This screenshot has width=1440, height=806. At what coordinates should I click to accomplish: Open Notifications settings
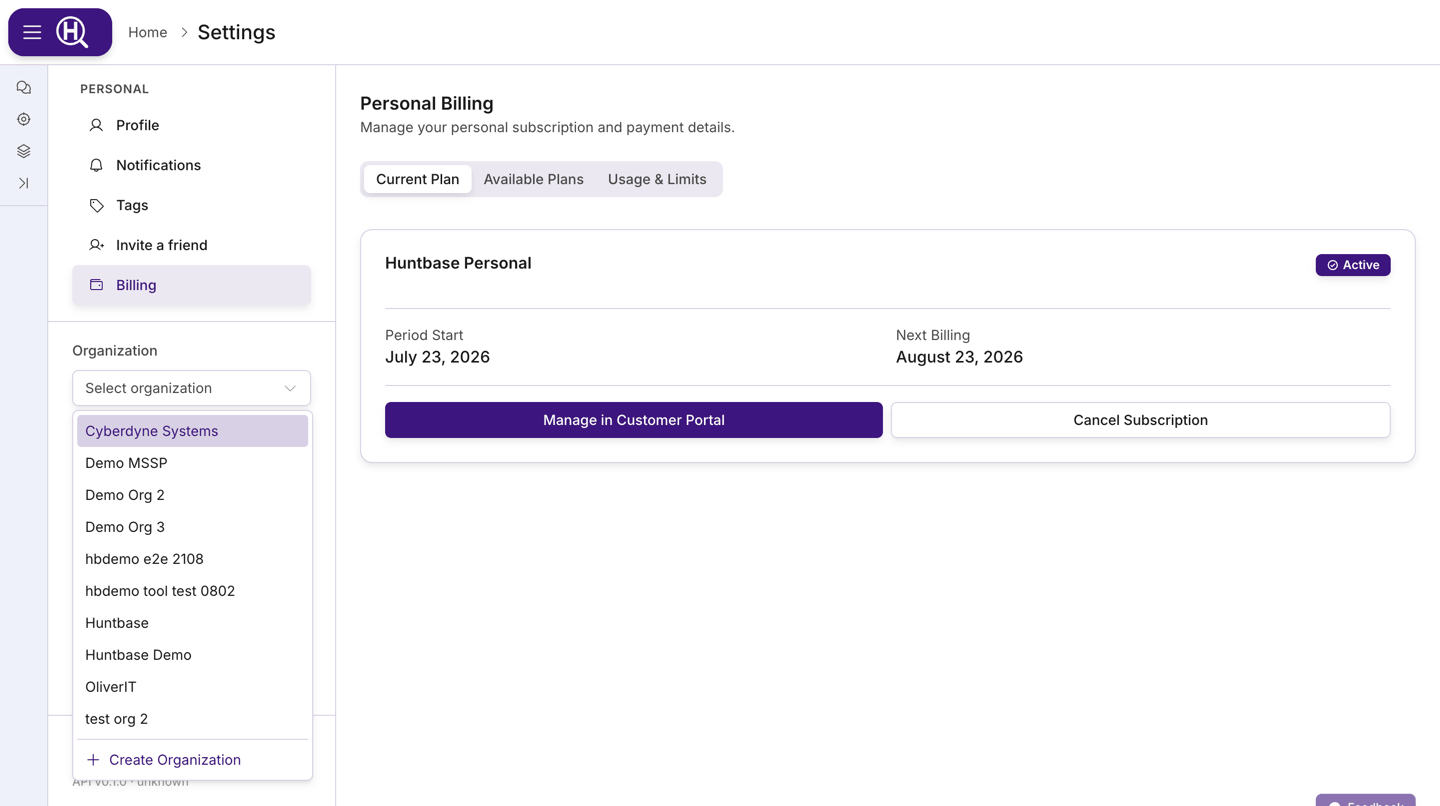191,165
